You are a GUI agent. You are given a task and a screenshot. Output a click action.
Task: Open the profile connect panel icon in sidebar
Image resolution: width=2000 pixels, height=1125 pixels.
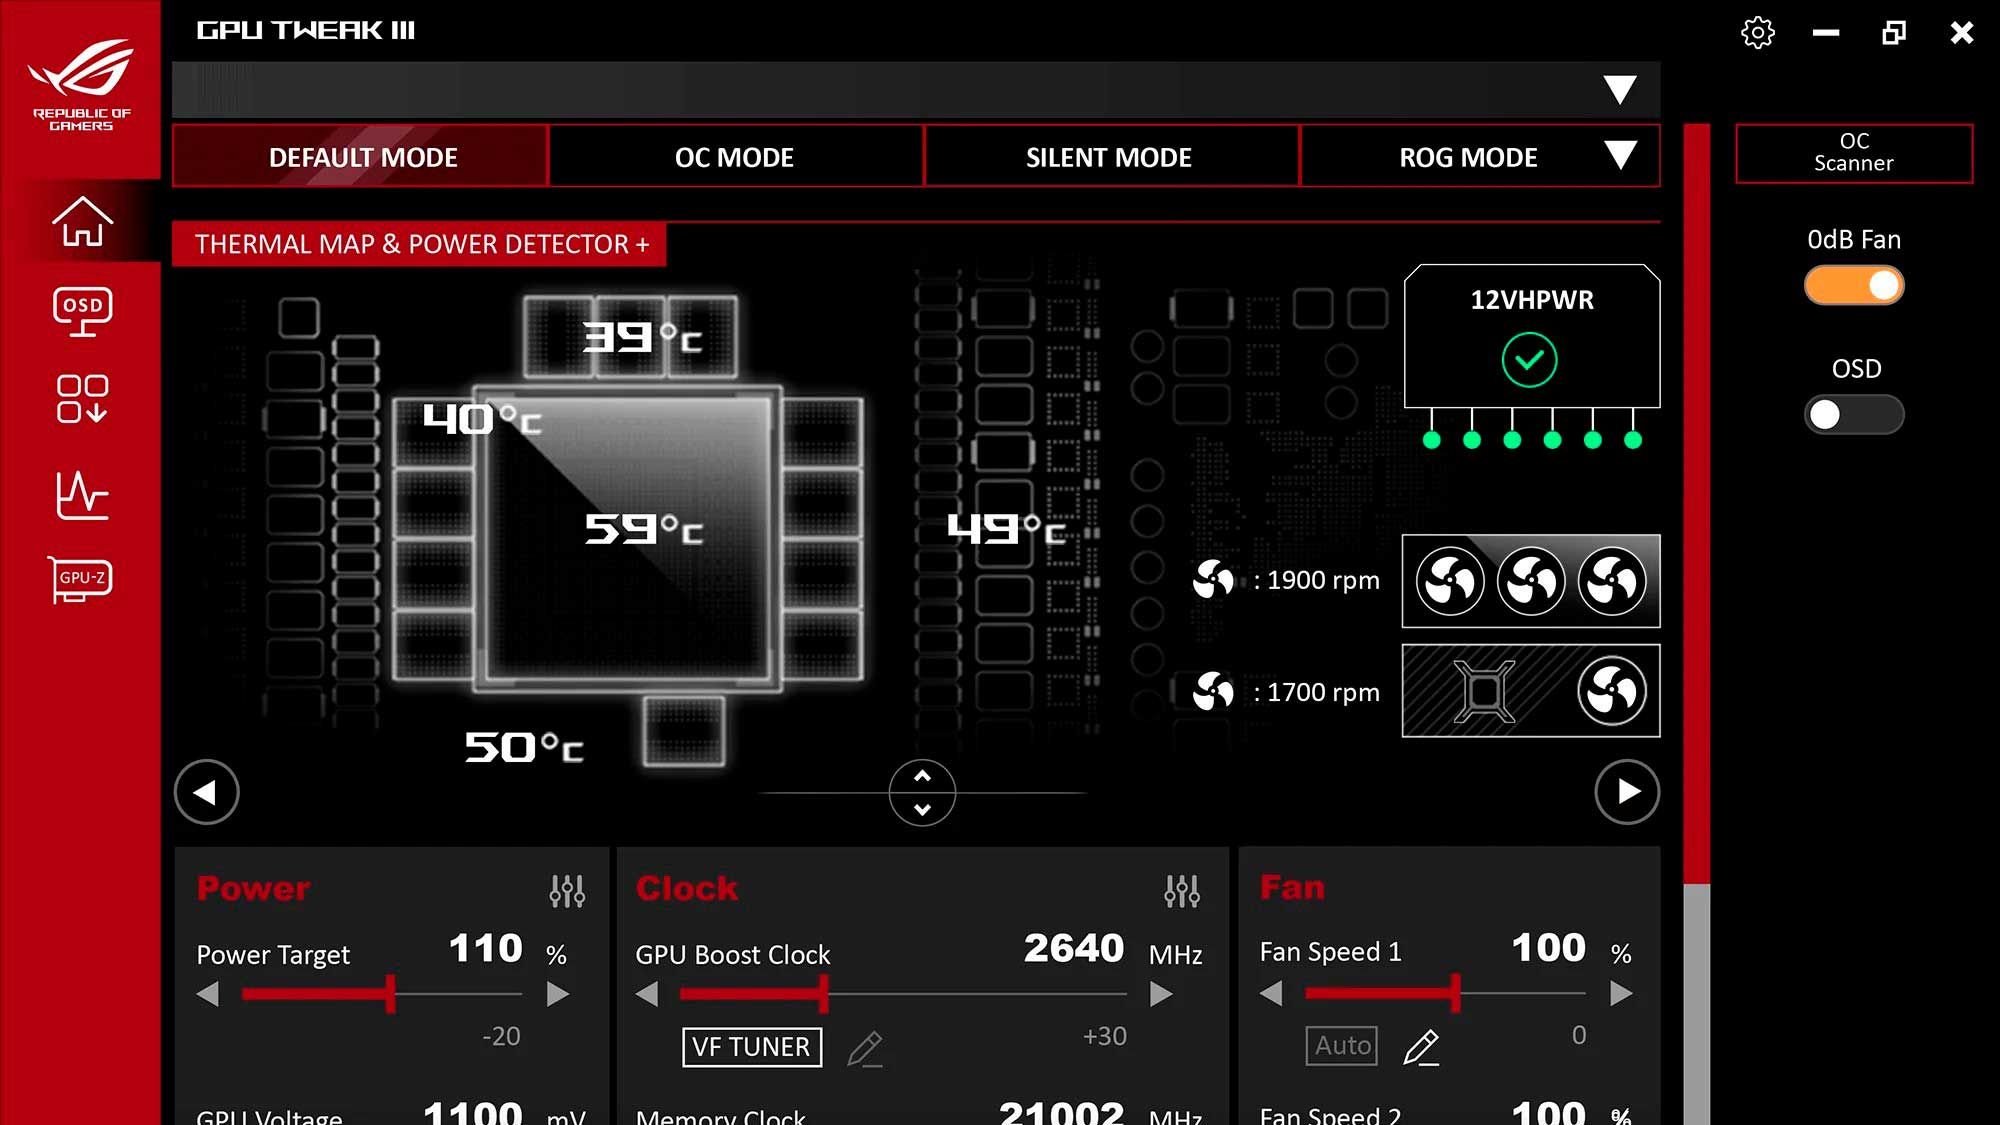[x=84, y=398]
